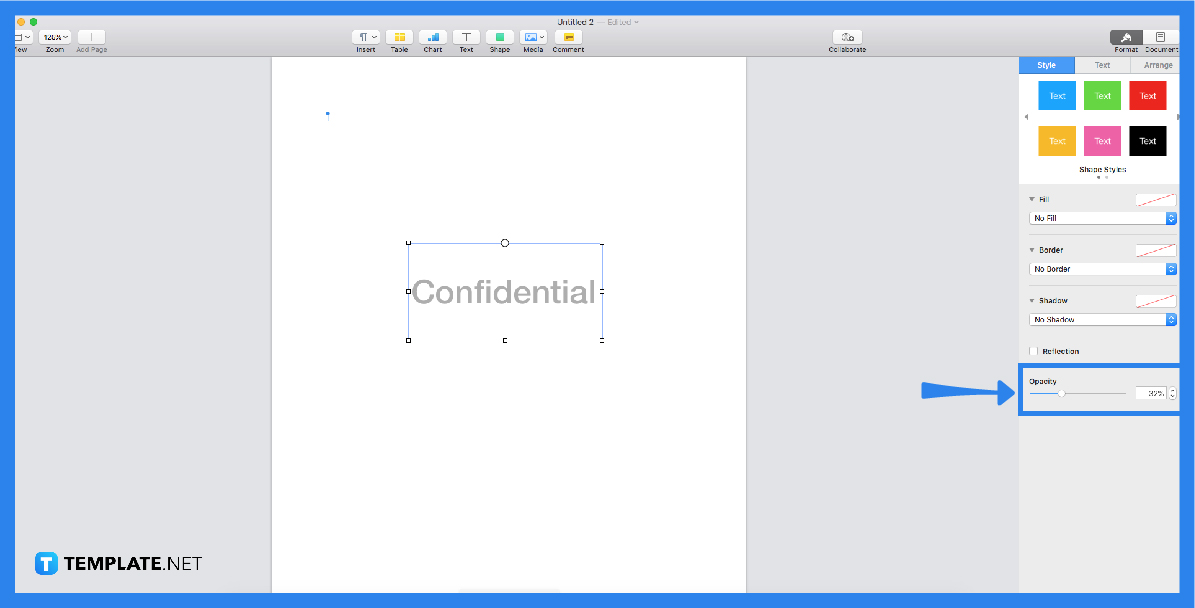Open the No Fill dropdown
Image resolution: width=1195 pixels, height=608 pixels.
(x=1102, y=218)
